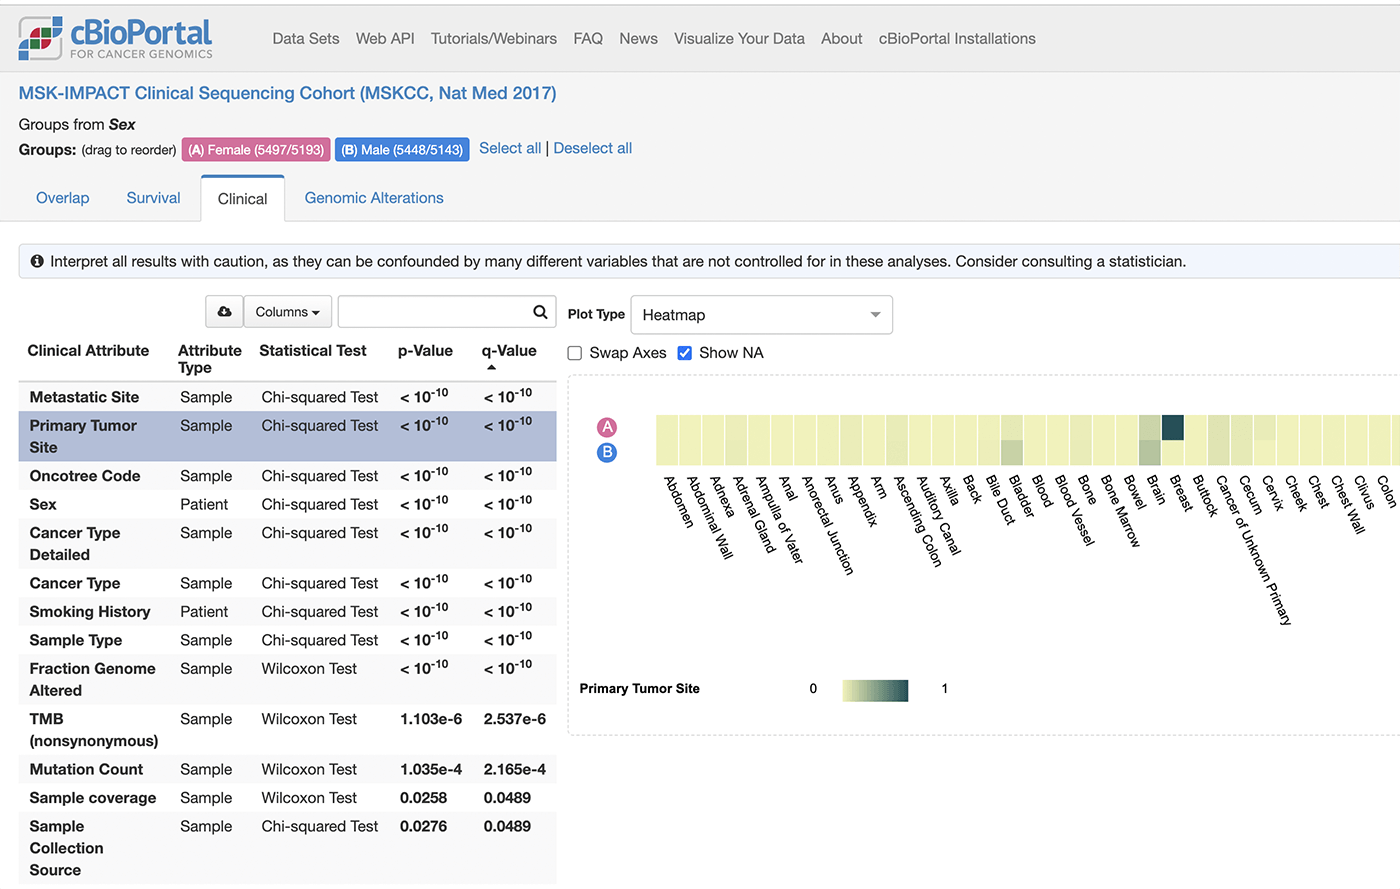
Task: Uncheck the Show NA checkbox
Action: coord(685,353)
